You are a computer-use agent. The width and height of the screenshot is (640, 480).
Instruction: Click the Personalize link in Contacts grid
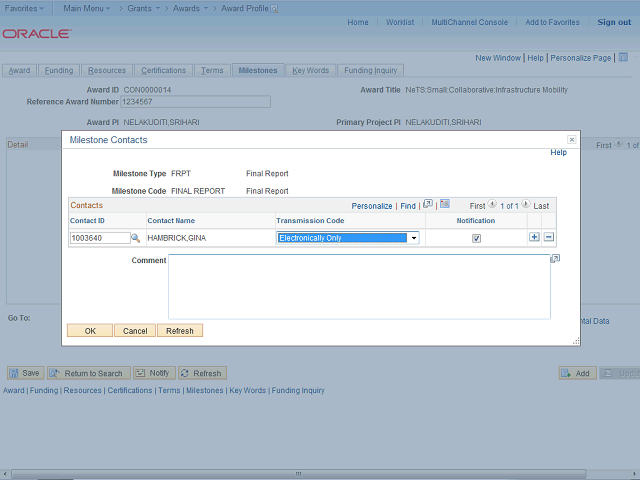372,206
